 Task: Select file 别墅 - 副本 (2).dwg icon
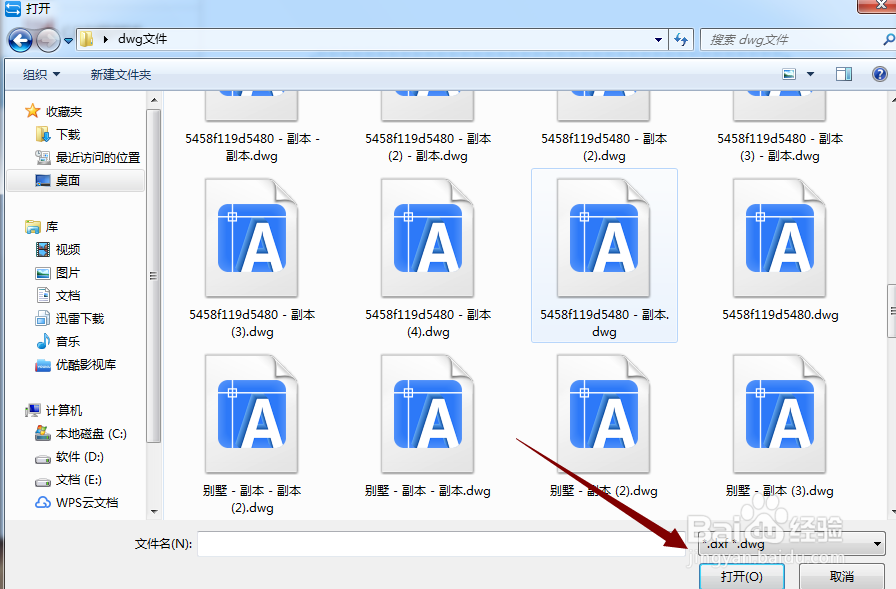(603, 414)
